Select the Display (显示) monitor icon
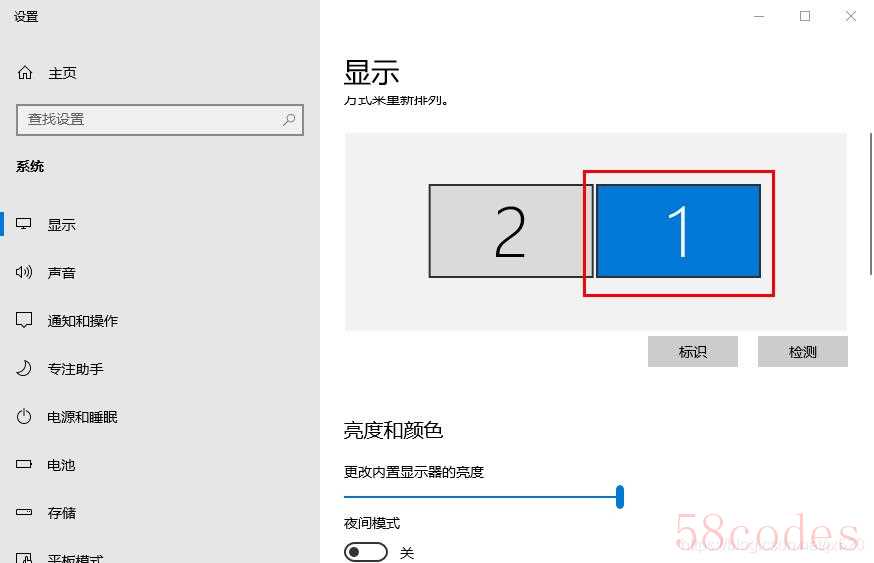This screenshot has width=874, height=563. point(23,224)
